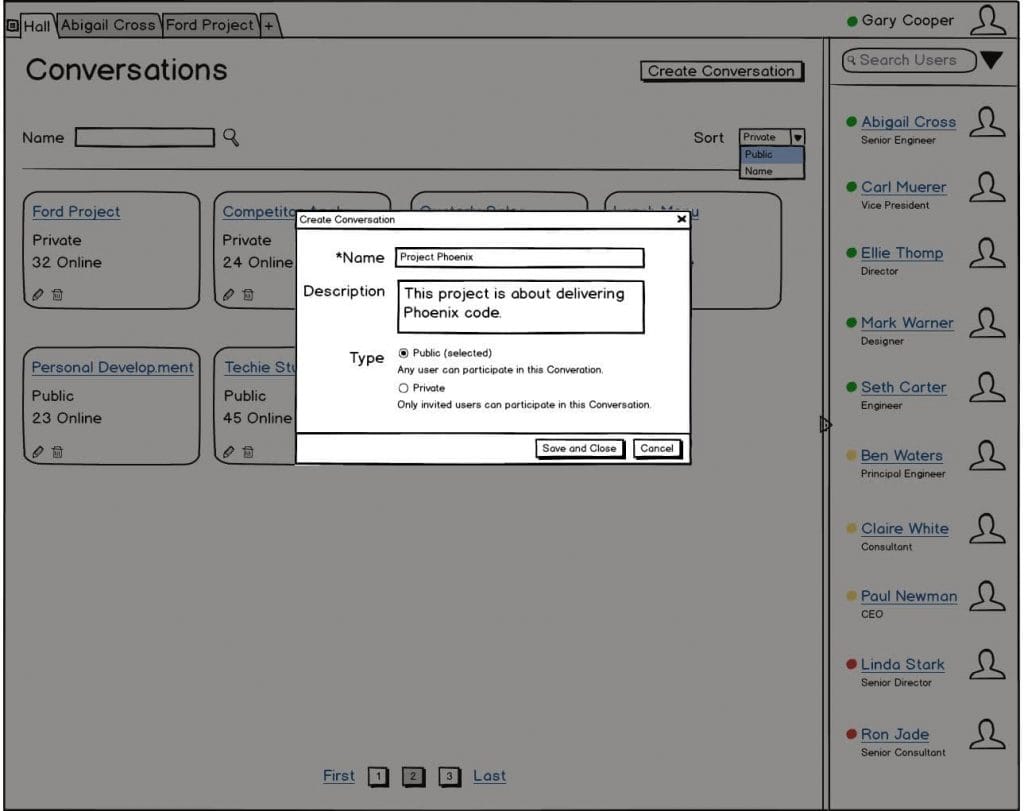
Task: Expand the user filter triangle beside Search Users
Action: pyautogui.click(x=991, y=60)
